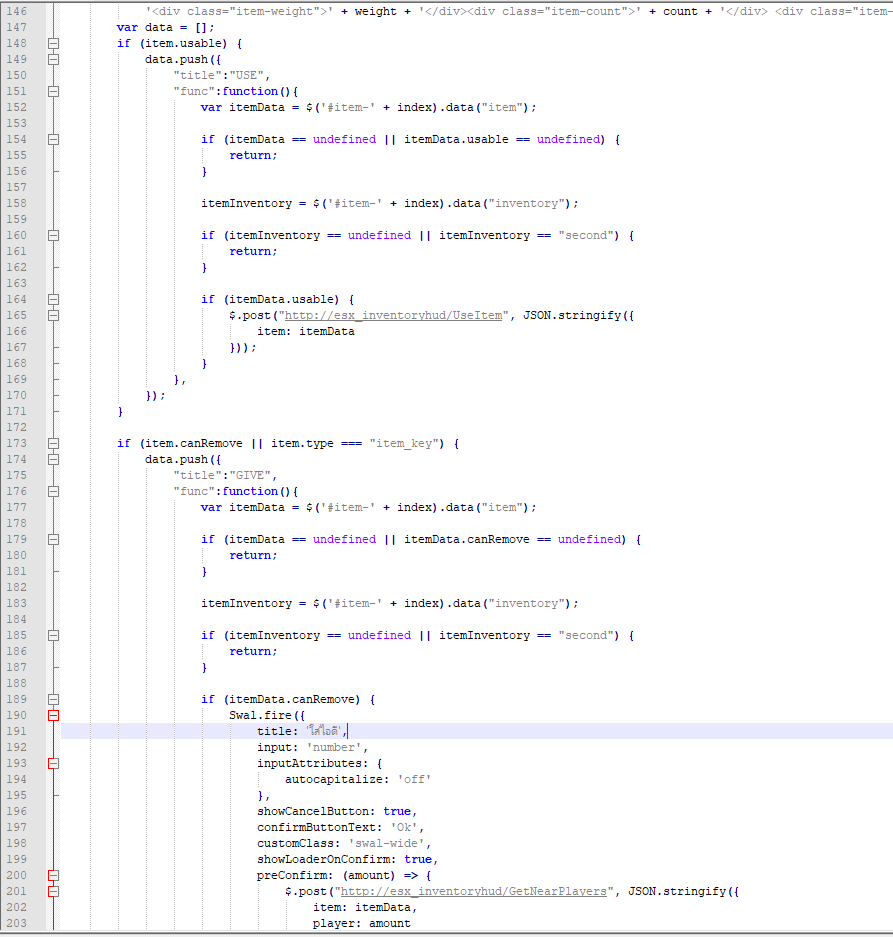Image resolution: width=893 pixels, height=937 pixels.
Task: Collapse the data.push block at line 149
Action: [53, 60]
